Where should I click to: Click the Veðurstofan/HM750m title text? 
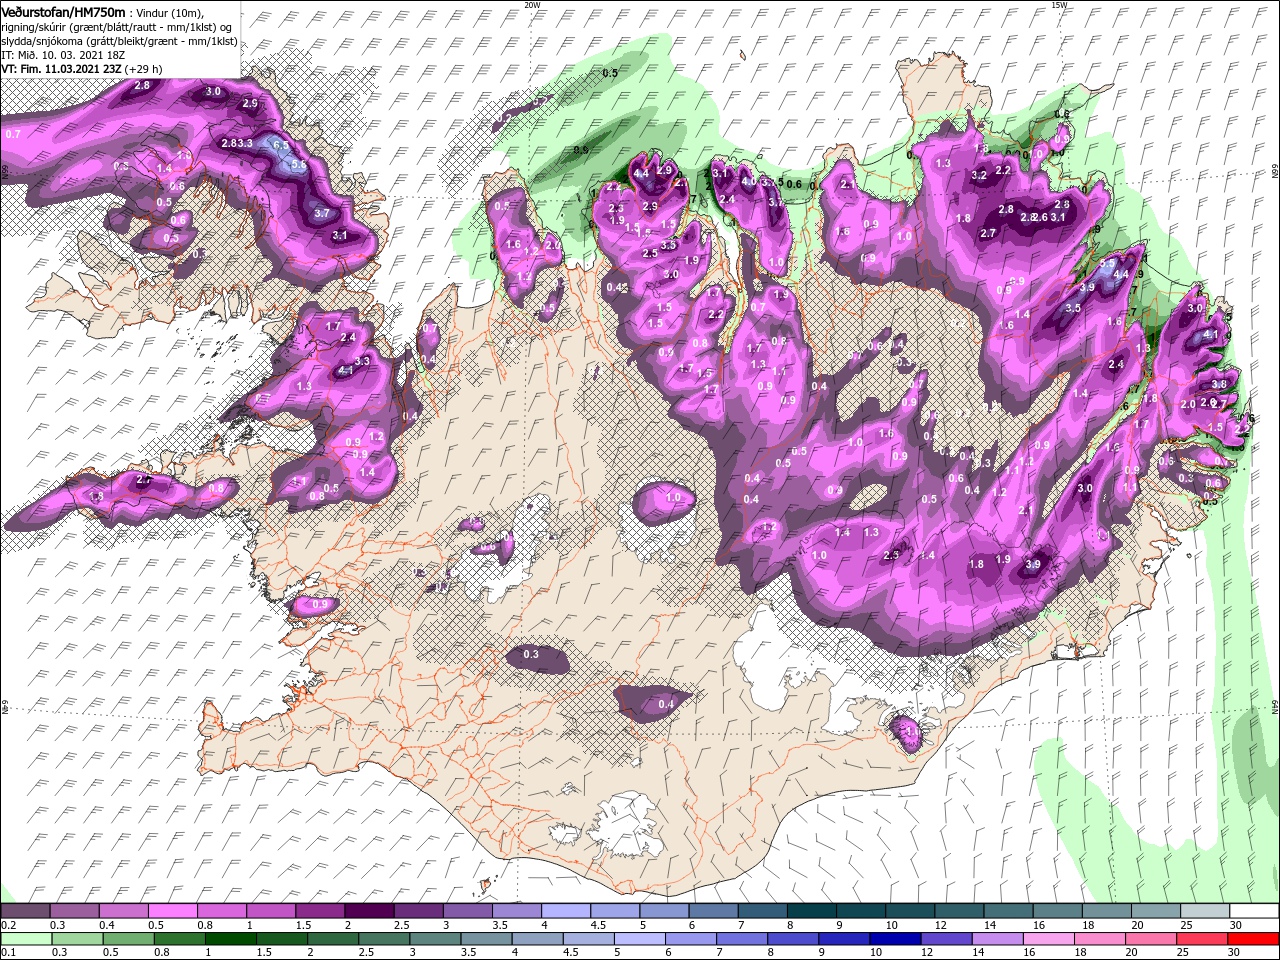point(63,11)
